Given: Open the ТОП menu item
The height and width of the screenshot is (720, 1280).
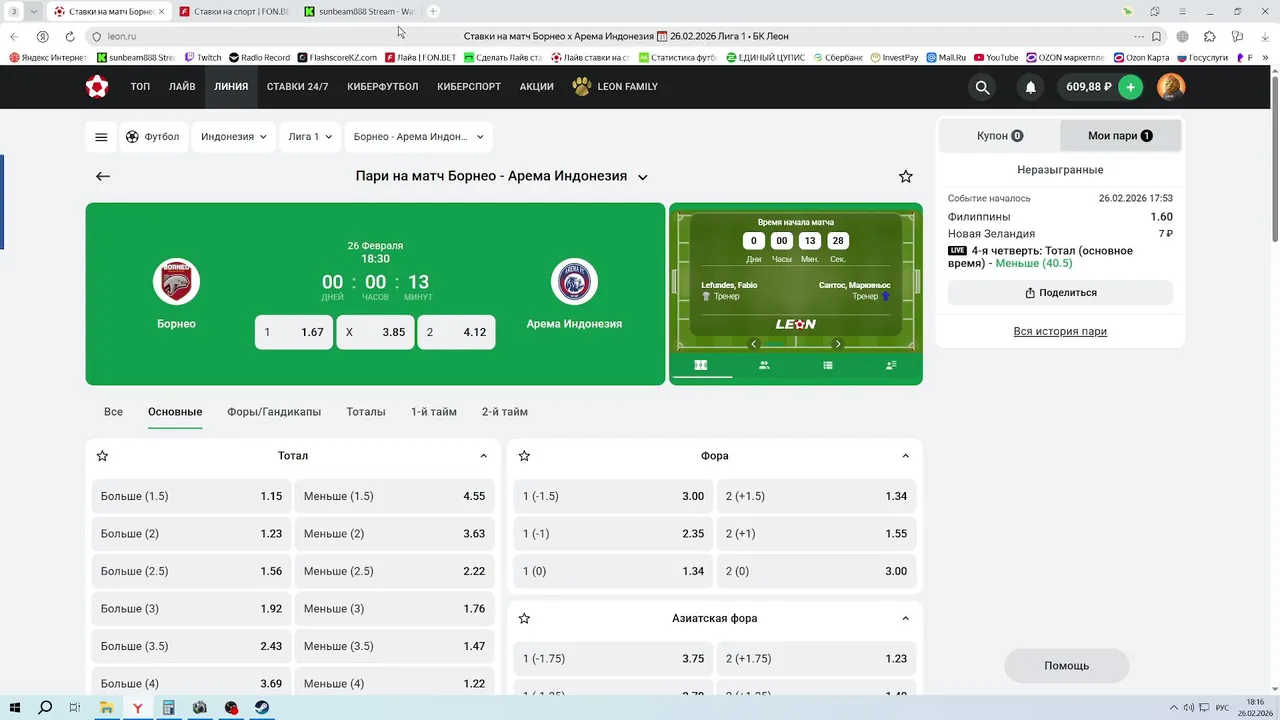Looking at the screenshot, I should click(x=140, y=87).
